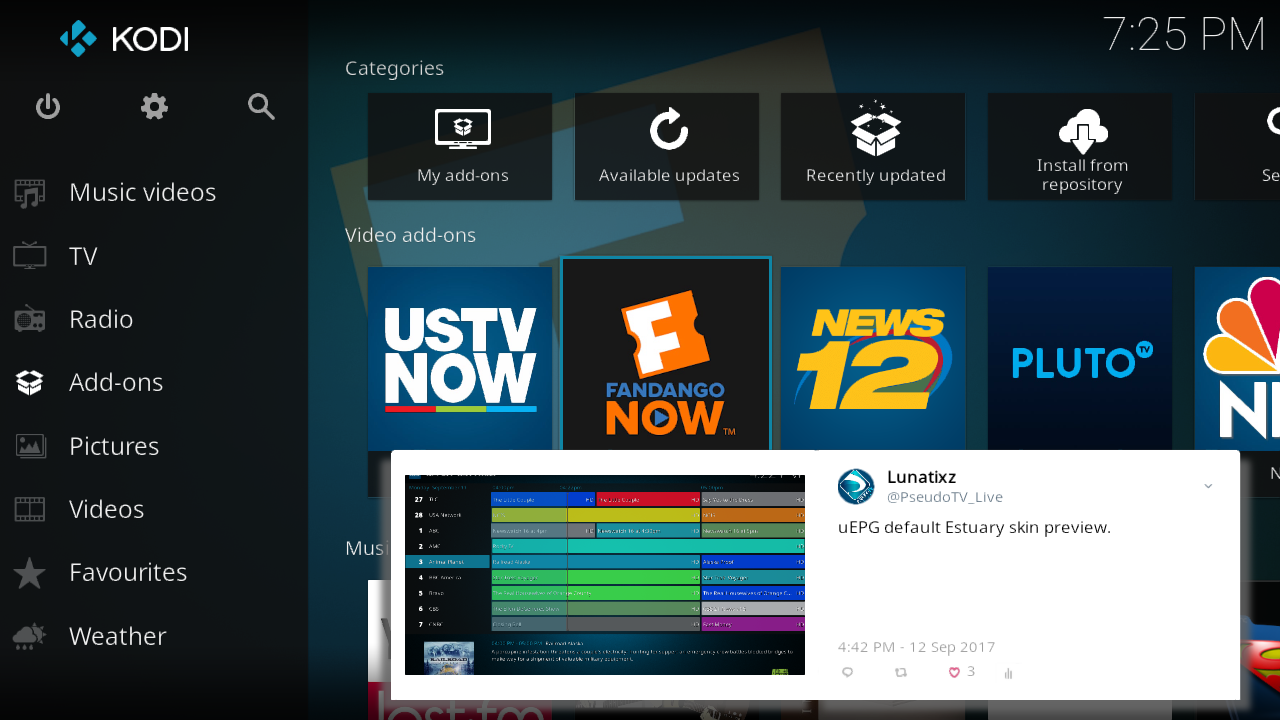Click the reply icon on the tweet
Viewport: 1280px width, 720px height.
(x=848, y=673)
